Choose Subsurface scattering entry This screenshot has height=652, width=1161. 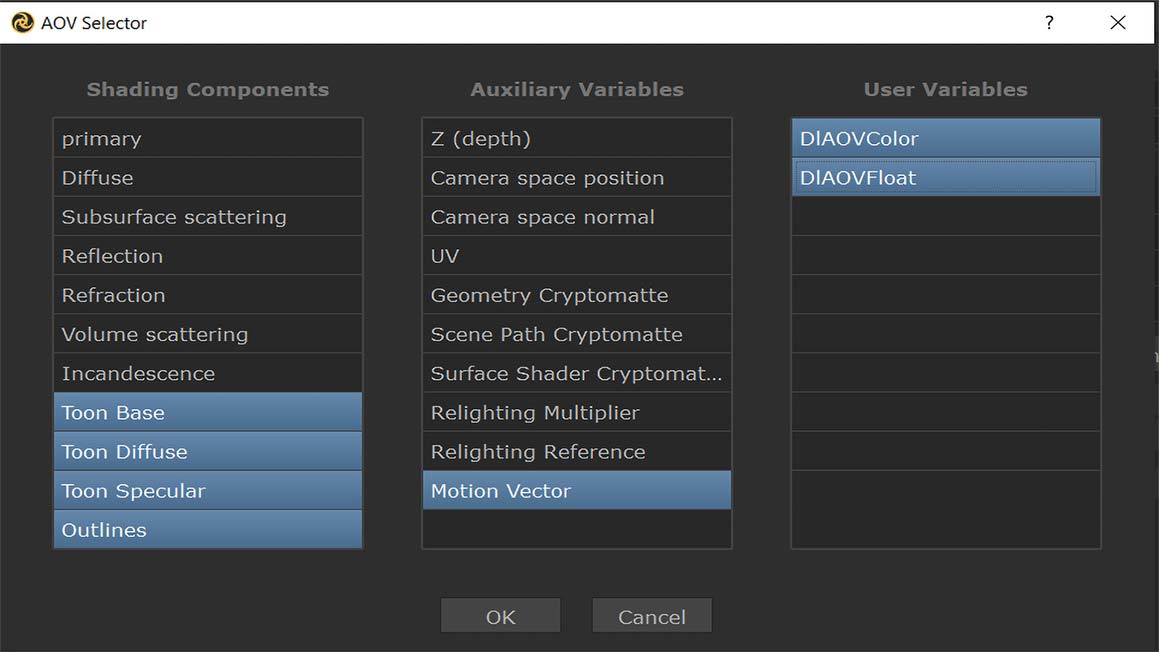coord(207,217)
